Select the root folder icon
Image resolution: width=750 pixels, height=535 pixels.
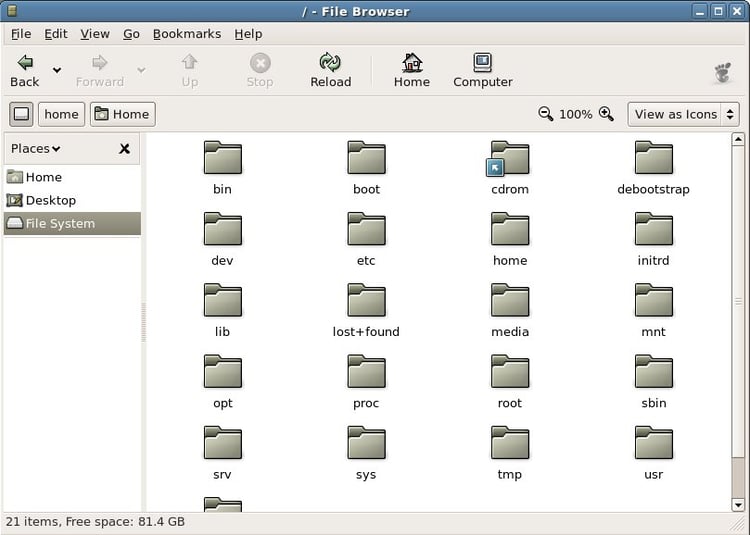(x=510, y=371)
